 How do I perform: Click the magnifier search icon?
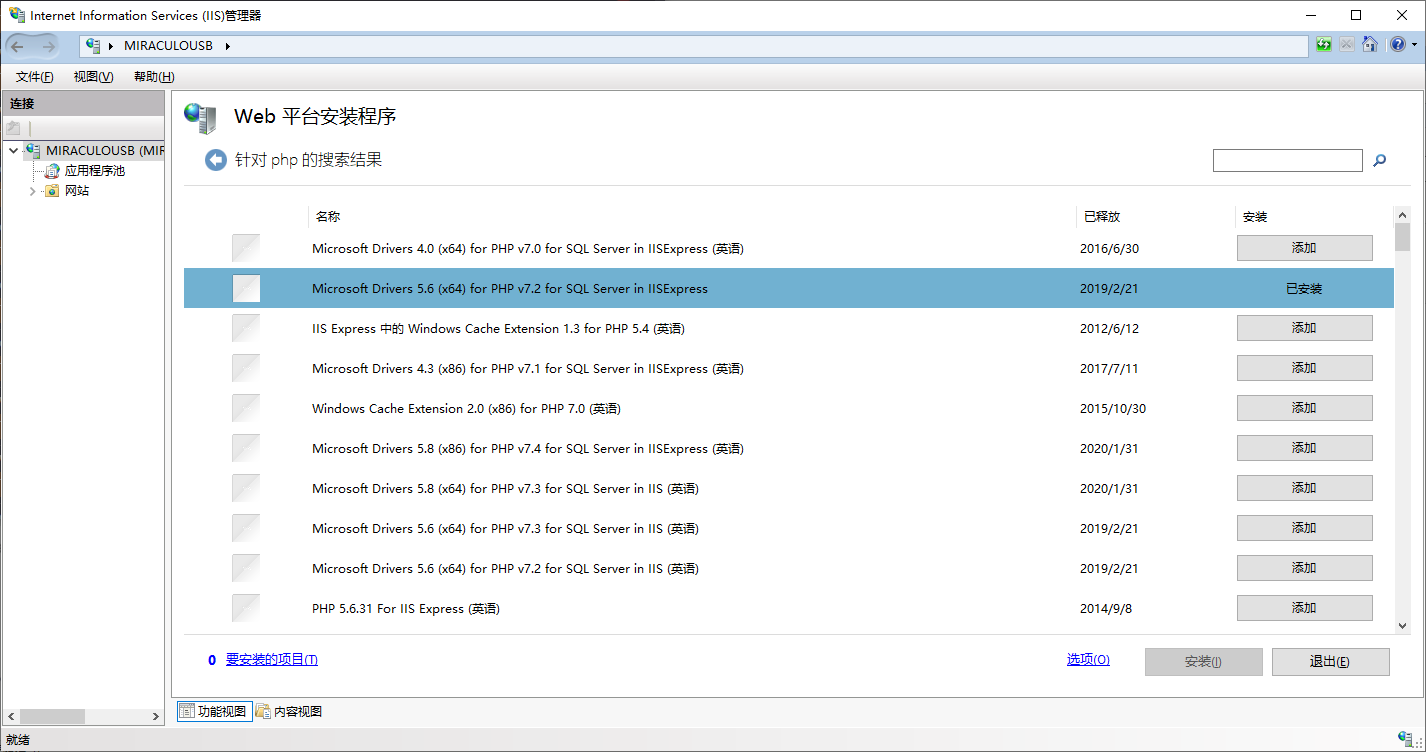click(1380, 160)
